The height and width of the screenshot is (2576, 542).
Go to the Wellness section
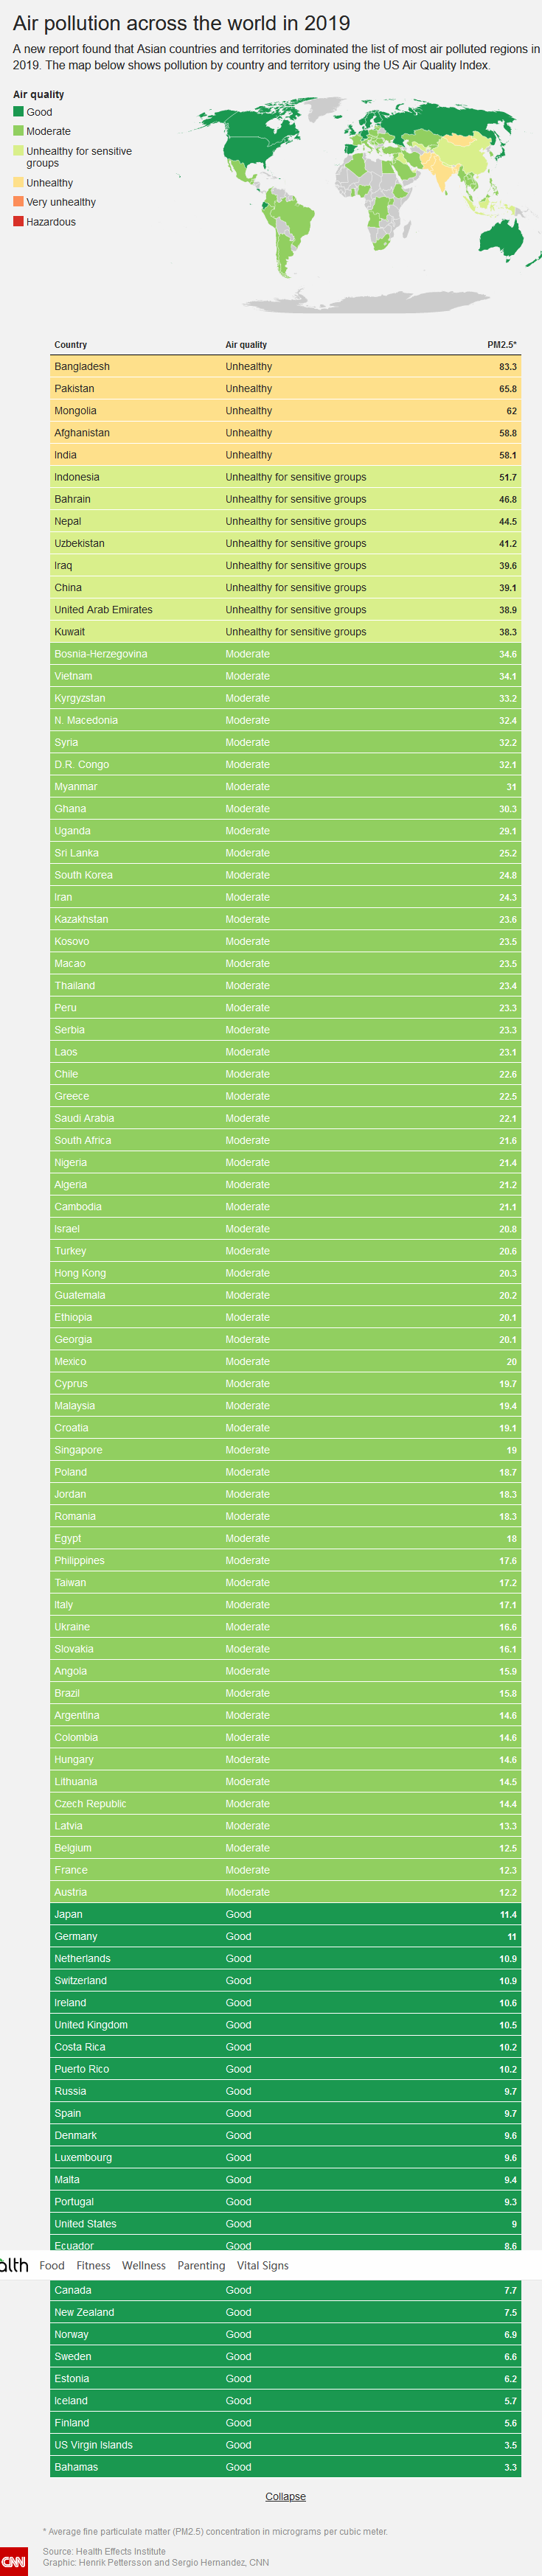[143, 2265]
